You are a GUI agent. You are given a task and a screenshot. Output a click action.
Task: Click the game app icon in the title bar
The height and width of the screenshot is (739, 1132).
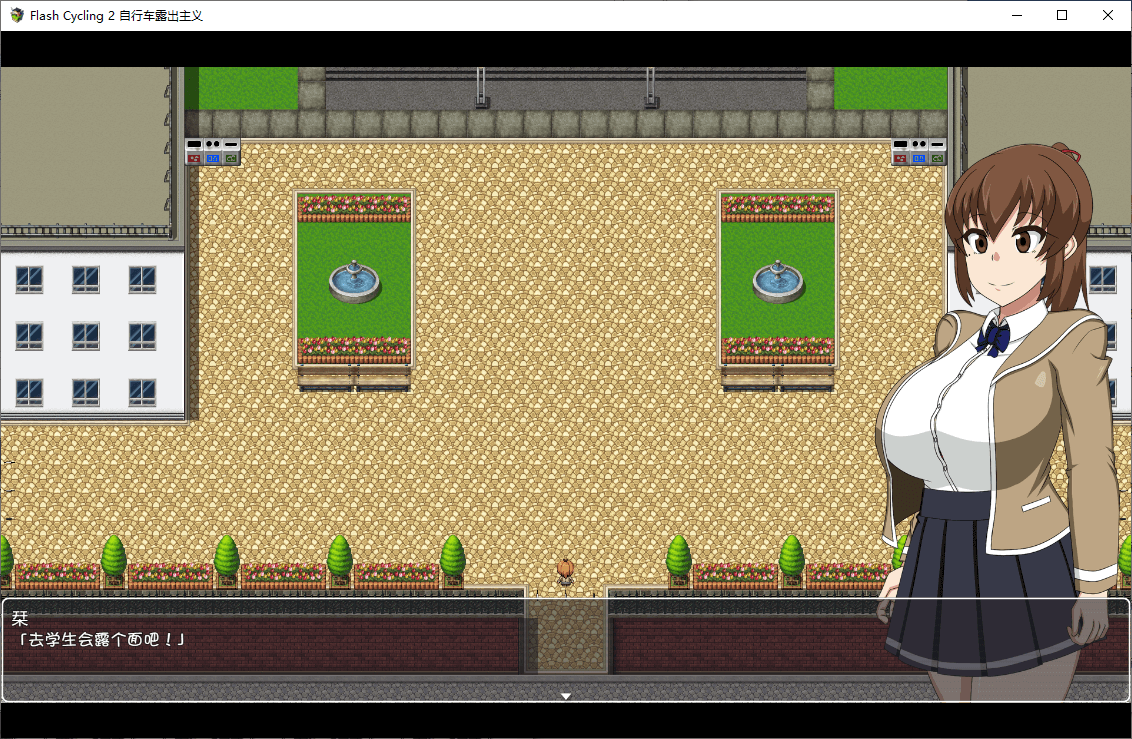[16, 15]
